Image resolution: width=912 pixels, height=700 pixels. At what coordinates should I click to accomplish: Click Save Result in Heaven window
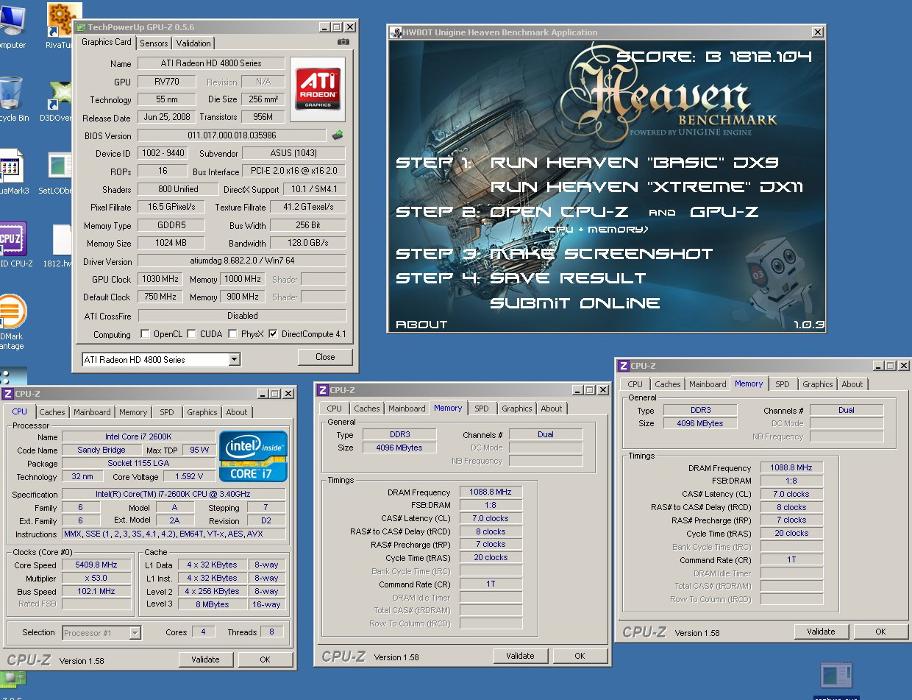point(568,278)
